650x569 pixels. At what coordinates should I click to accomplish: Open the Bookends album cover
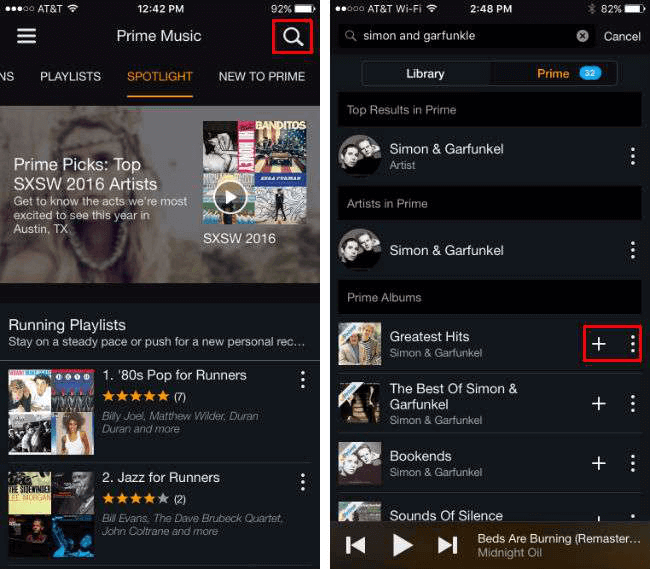pyautogui.click(x=360, y=463)
